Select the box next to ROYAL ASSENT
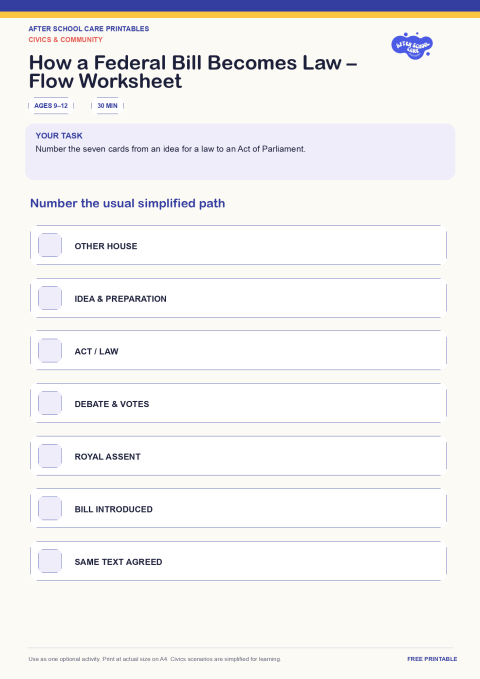Viewport: 480px width, 679px height. pos(50,456)
